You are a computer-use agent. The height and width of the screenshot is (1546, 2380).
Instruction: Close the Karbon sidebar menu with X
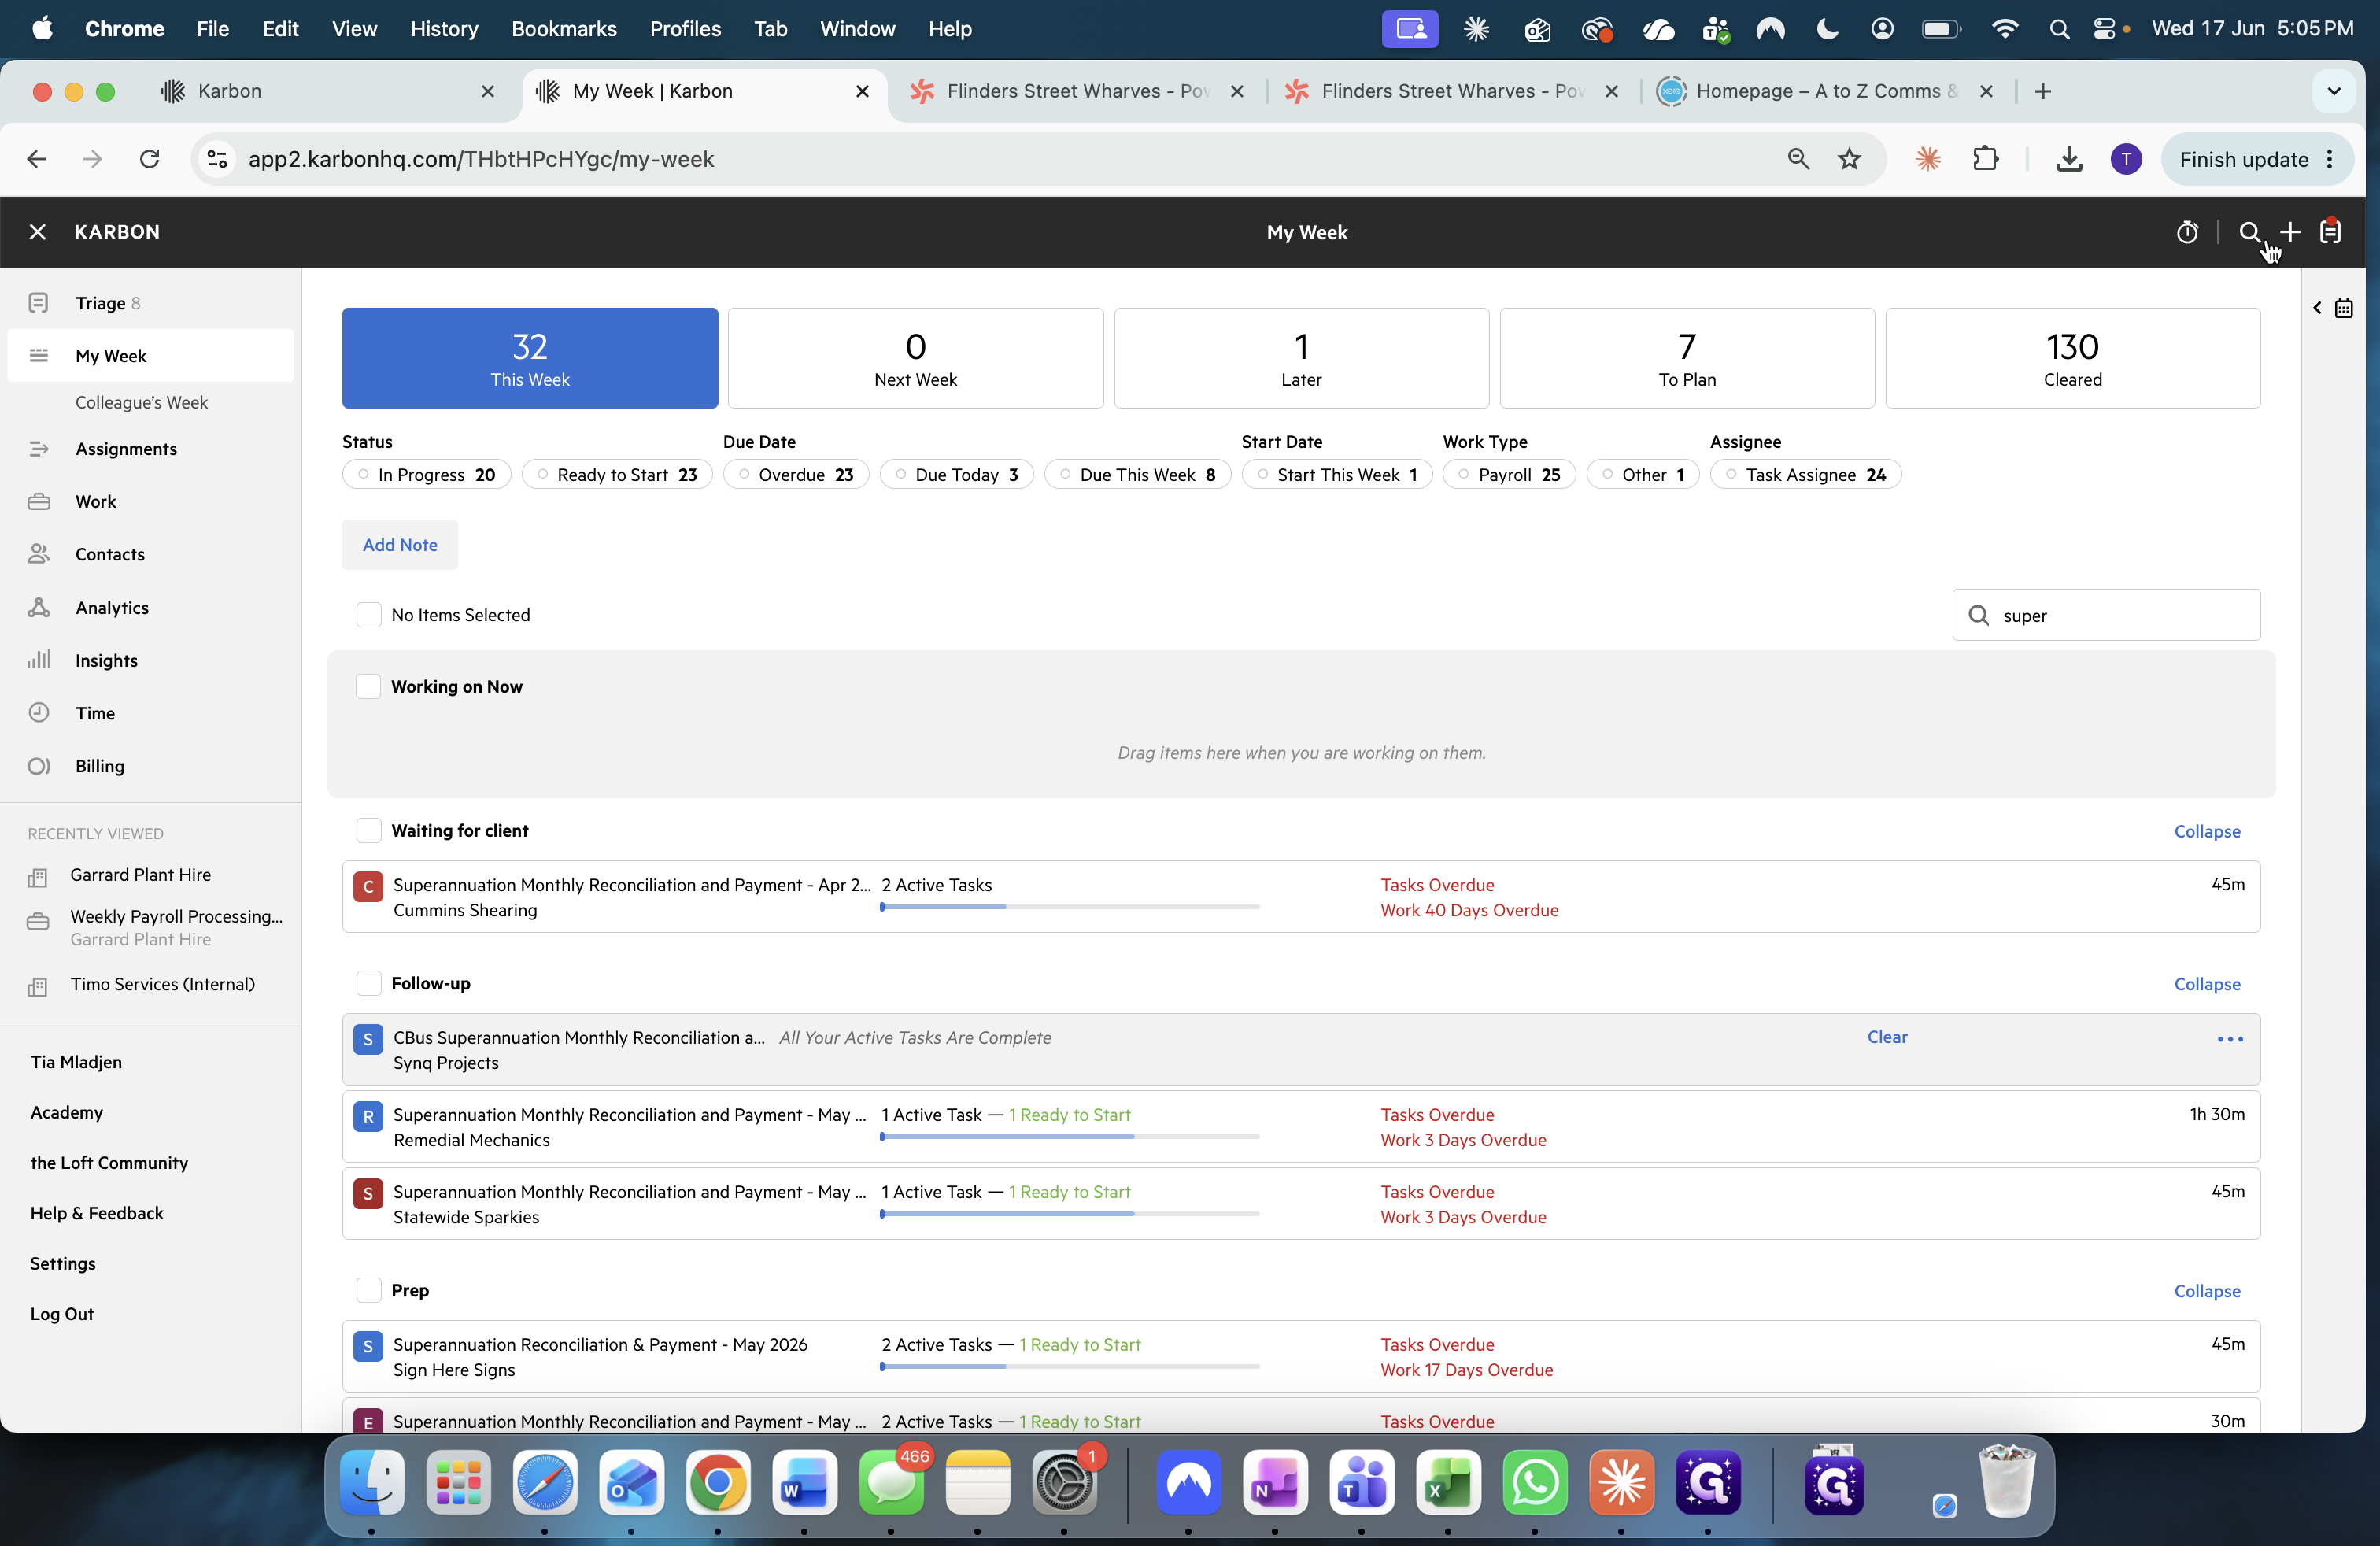[38, 232]
